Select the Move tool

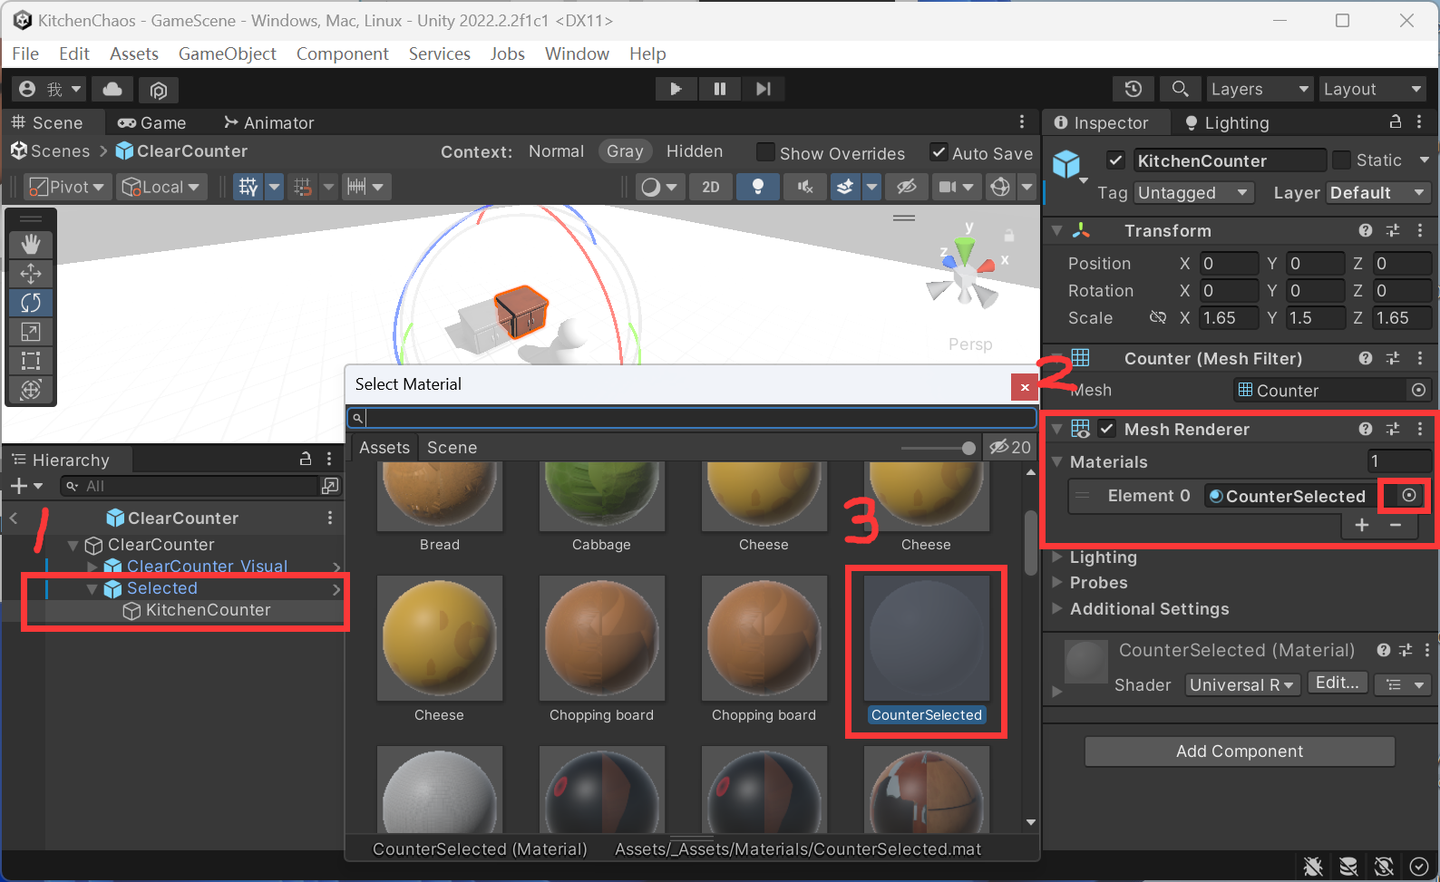point(30,273)
